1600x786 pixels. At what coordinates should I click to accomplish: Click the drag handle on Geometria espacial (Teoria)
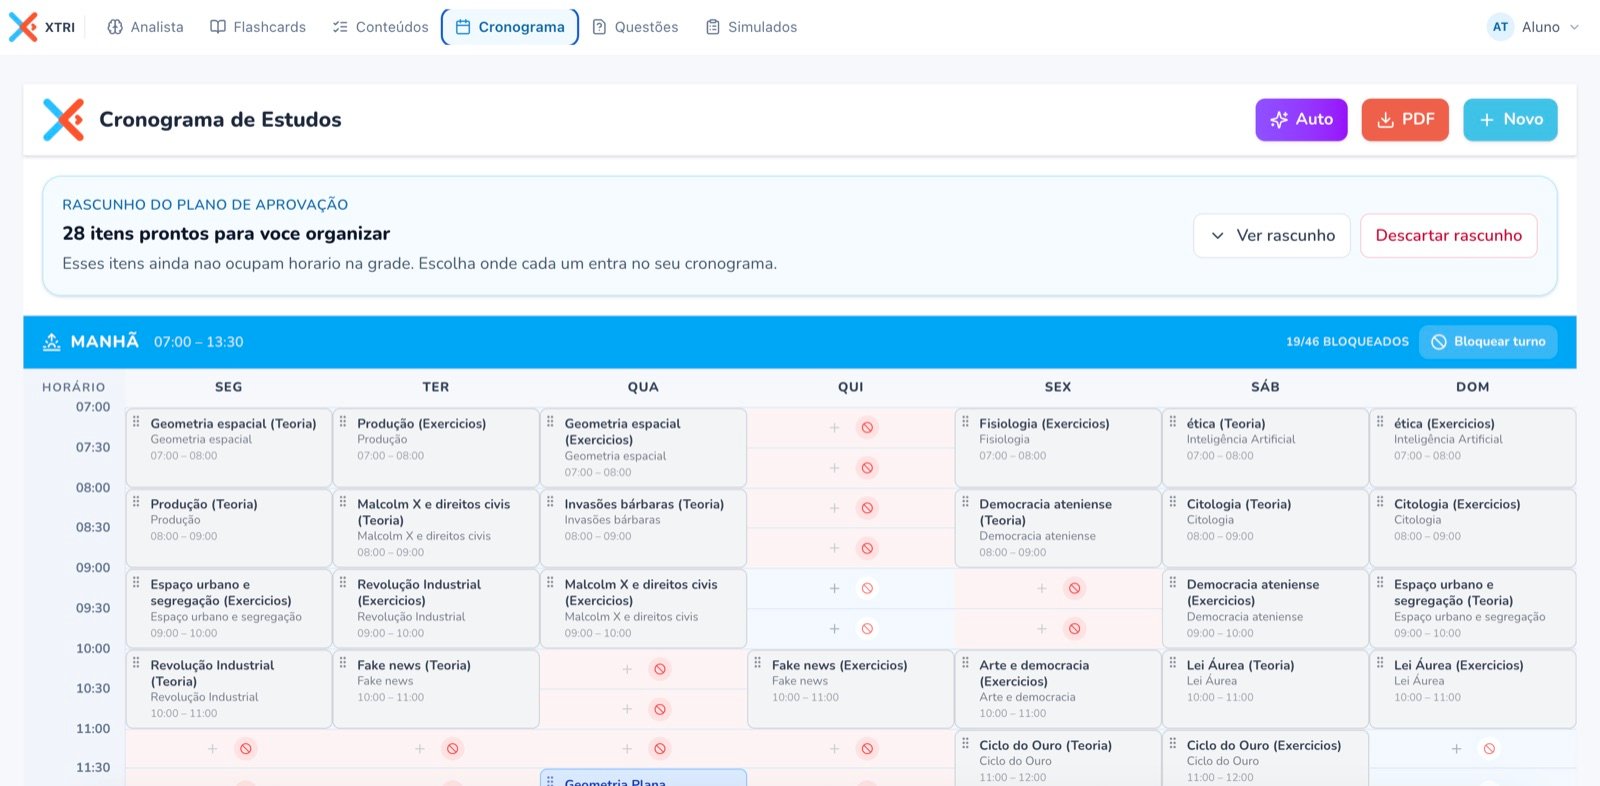pos(136,422)
